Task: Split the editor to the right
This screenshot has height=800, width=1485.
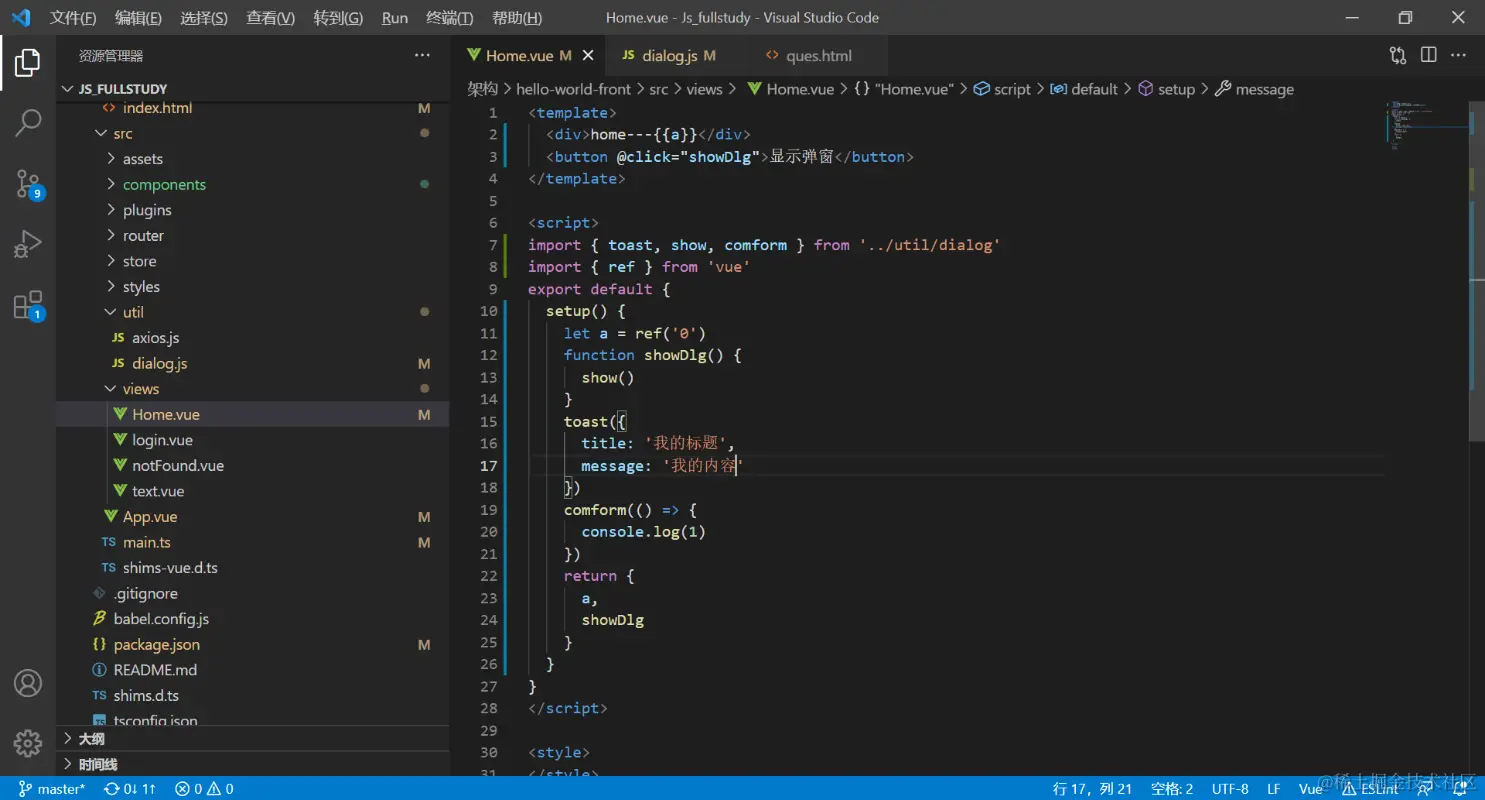Action: pos(1428,55)
